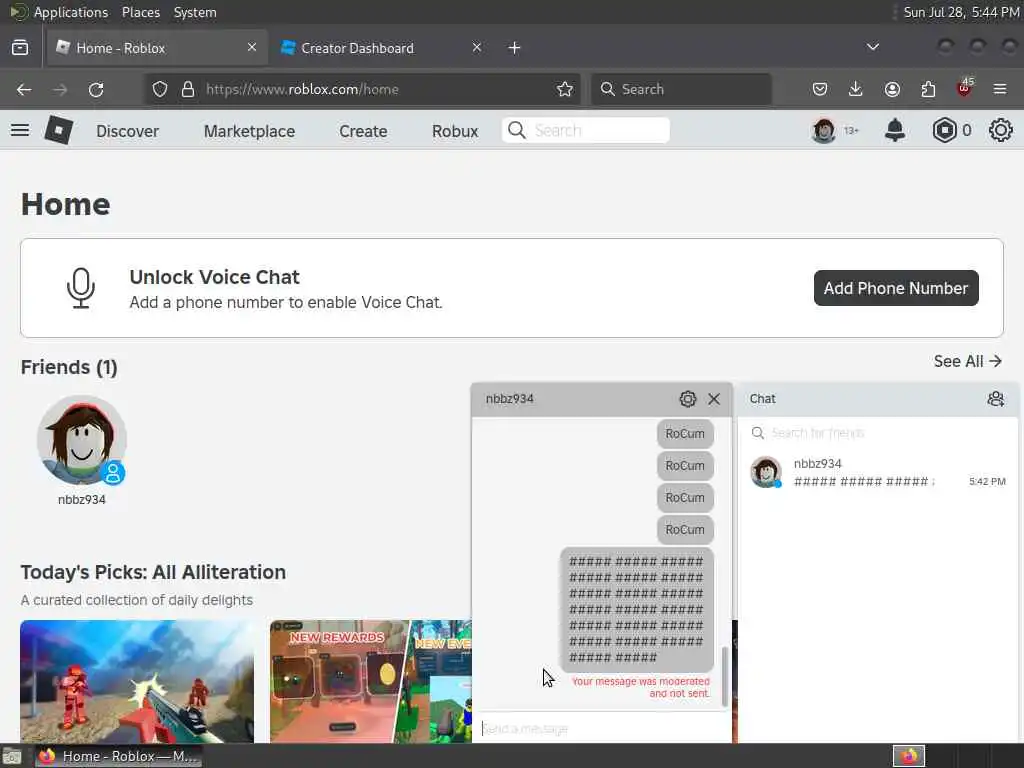Open the Firefox extensions puzzle icon
The width and height of the screenshot is (1024, 768).
(x=928, y=89)
